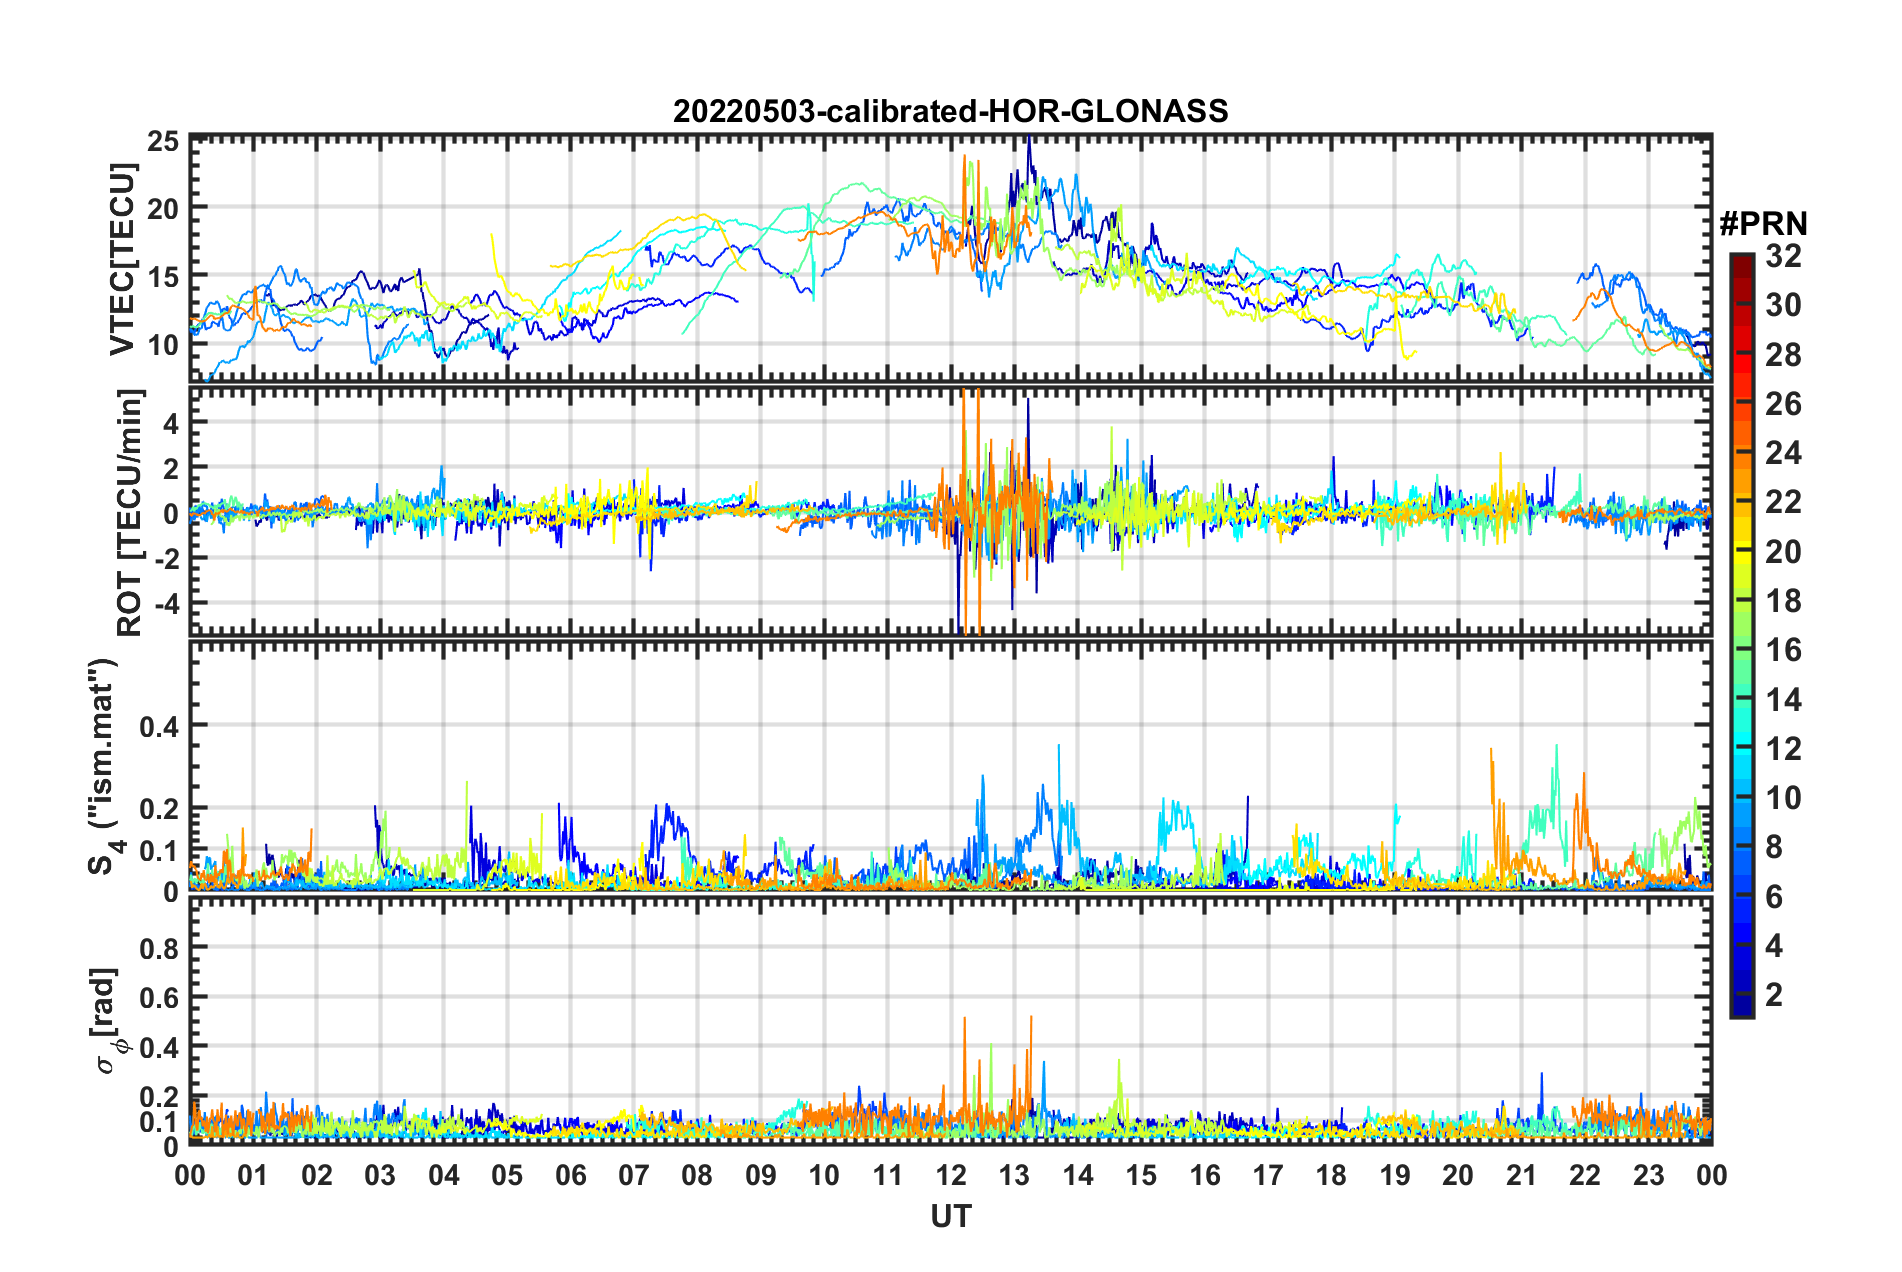
Task: Click the sigma phi [rad] axis label
Action: (x=110, y=1020)
